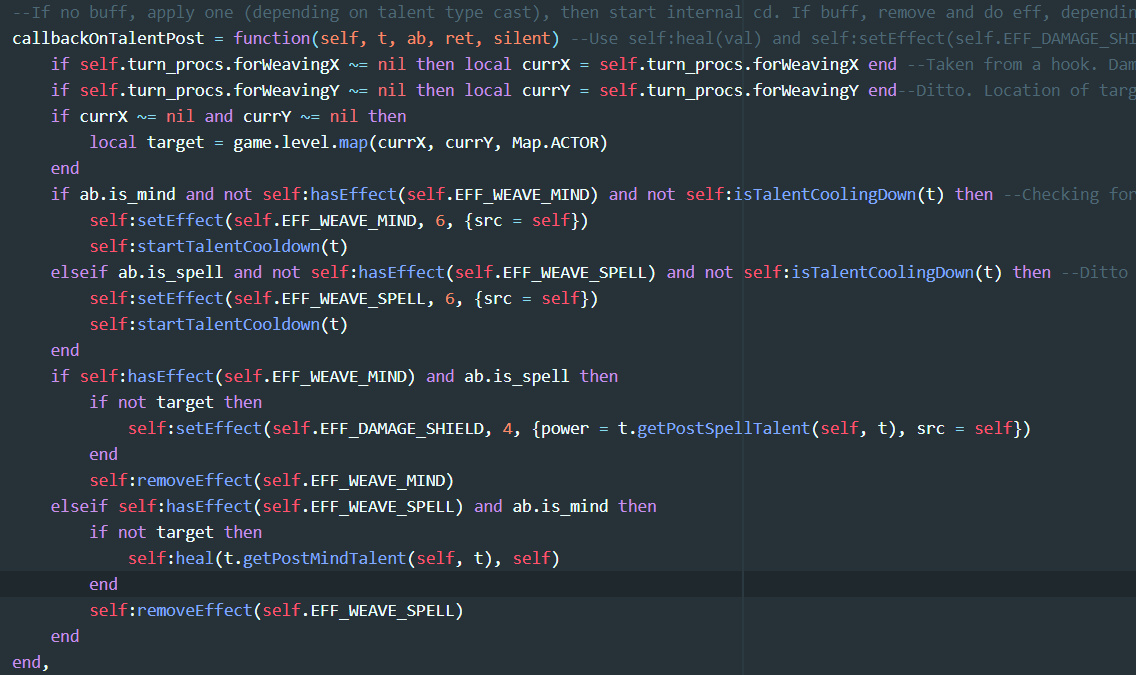Click 'local currX' variable declaration

[517, 64]
